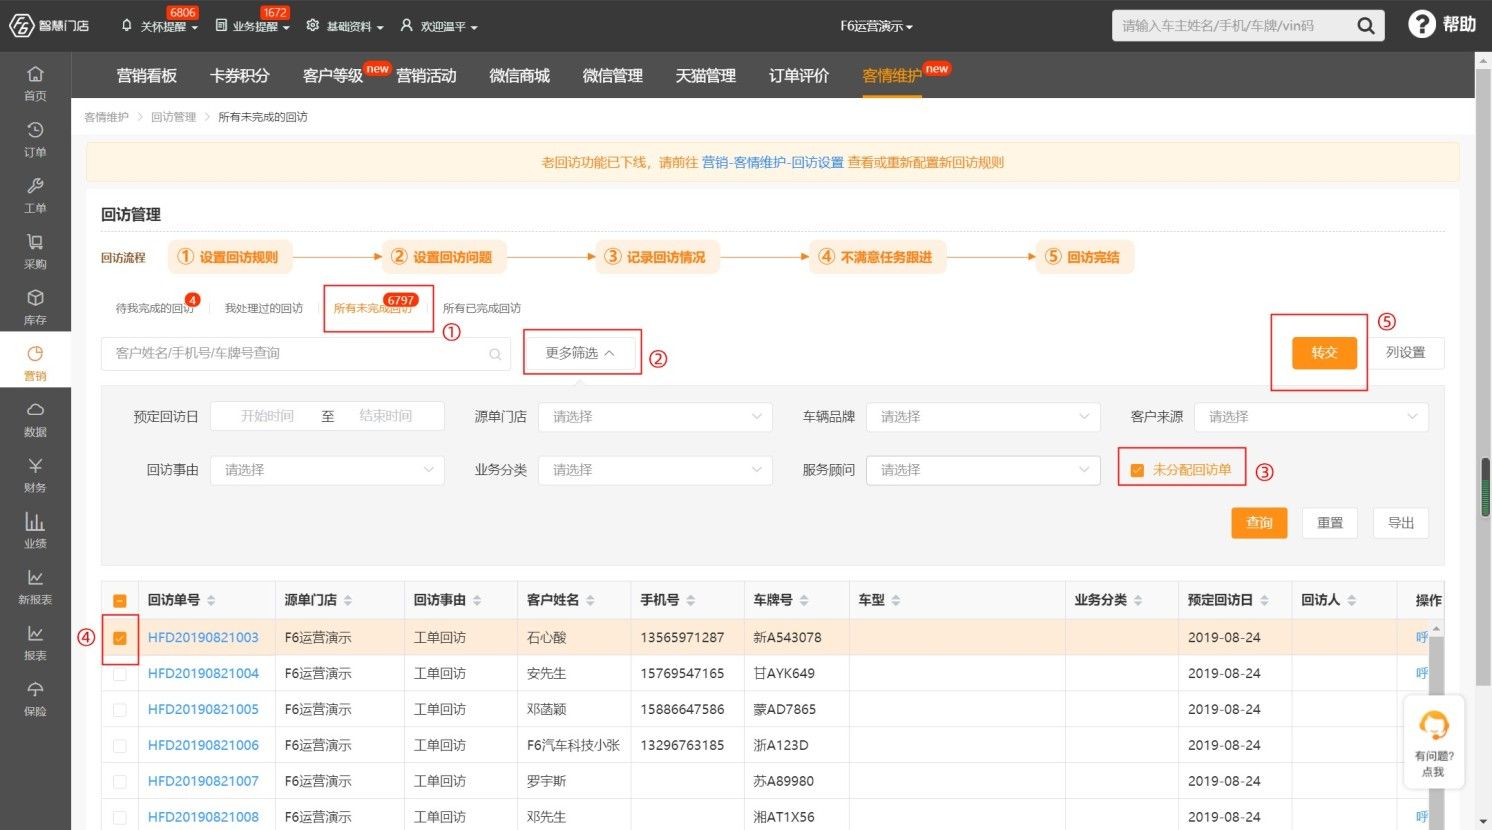Open the 回访事由 dropdown
The height and width of the screenshot is (830, 1492).
(327, 470)
